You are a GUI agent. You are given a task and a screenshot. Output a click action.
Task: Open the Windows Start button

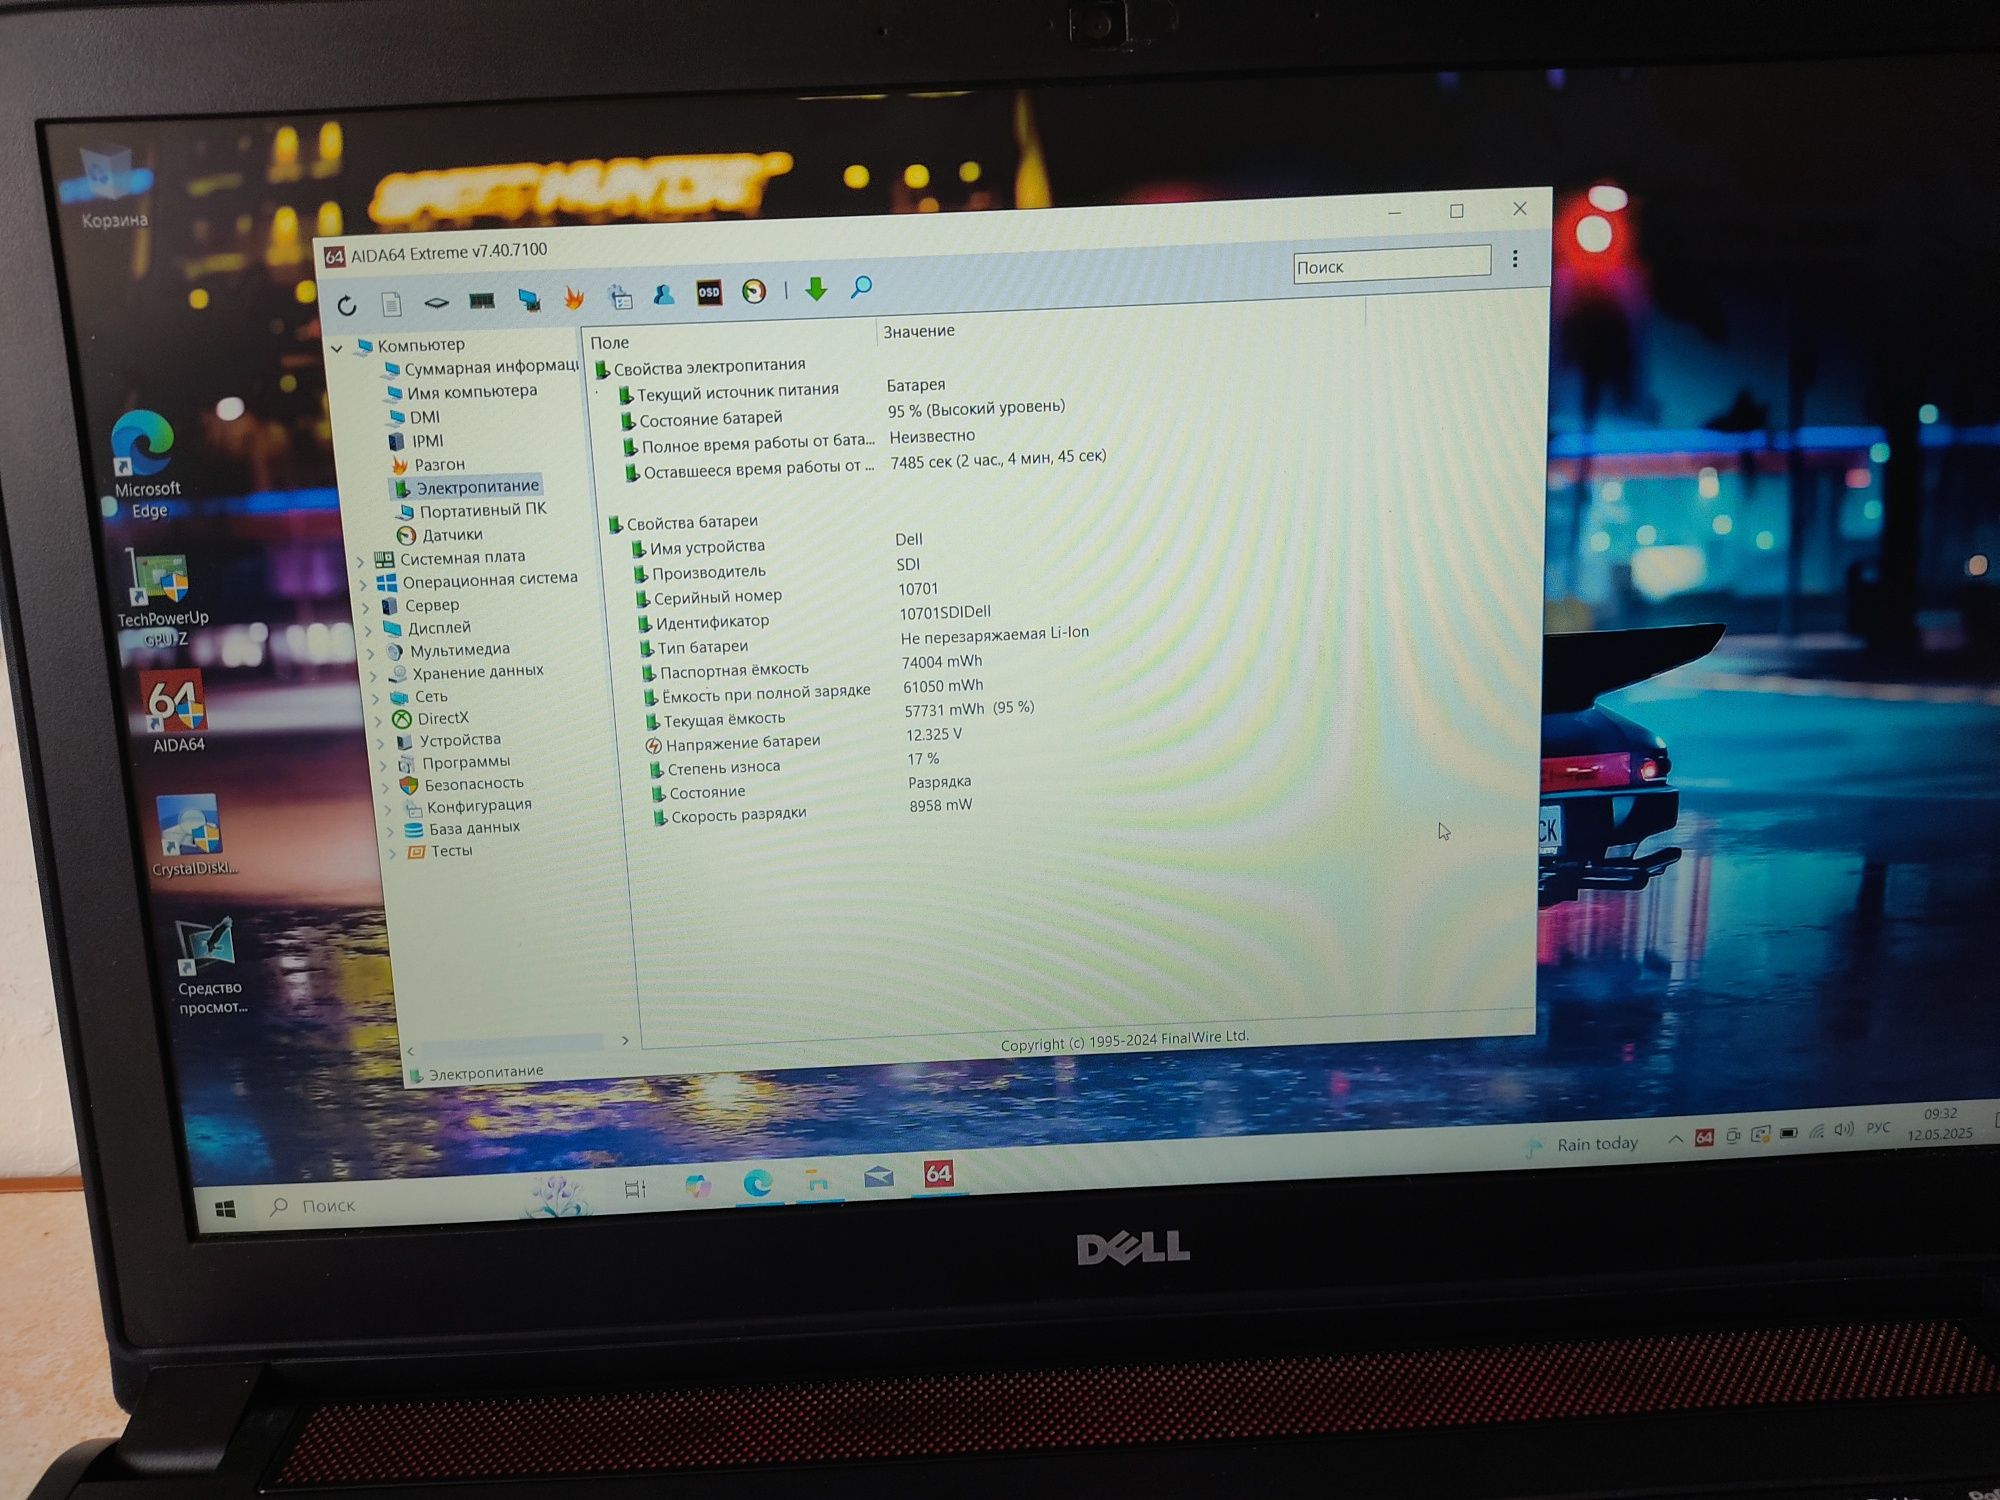[226, 1210]
